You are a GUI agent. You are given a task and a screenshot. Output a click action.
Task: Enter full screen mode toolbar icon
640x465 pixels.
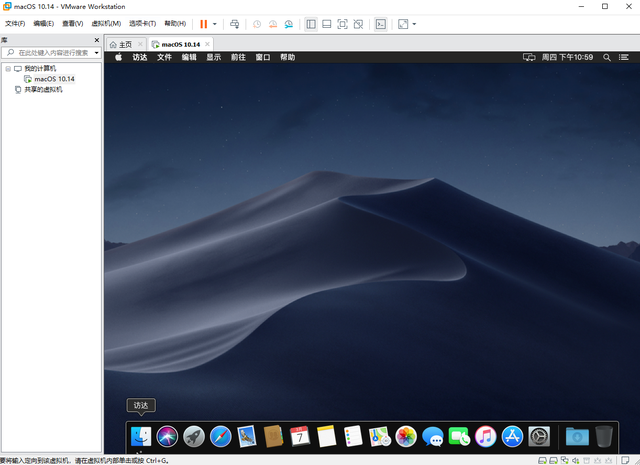[x=342, y=24]
